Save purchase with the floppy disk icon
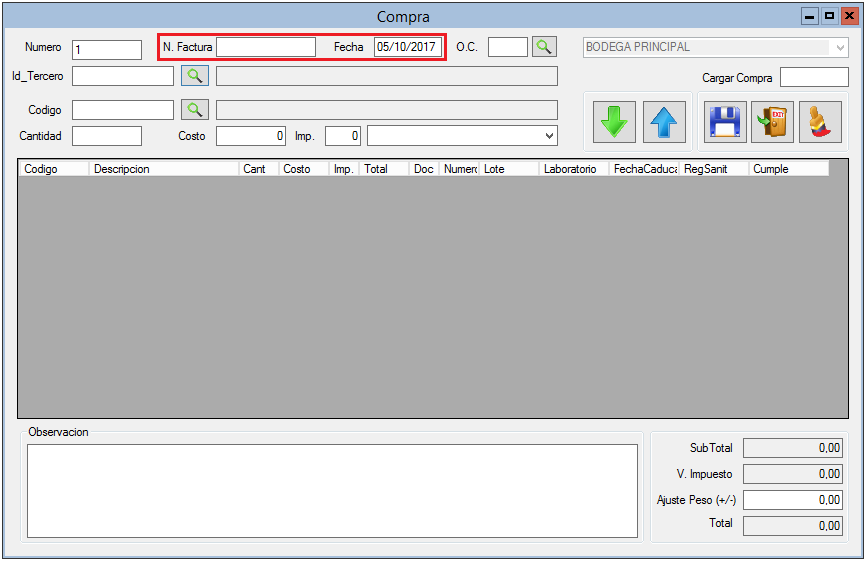 pos(725,121)
